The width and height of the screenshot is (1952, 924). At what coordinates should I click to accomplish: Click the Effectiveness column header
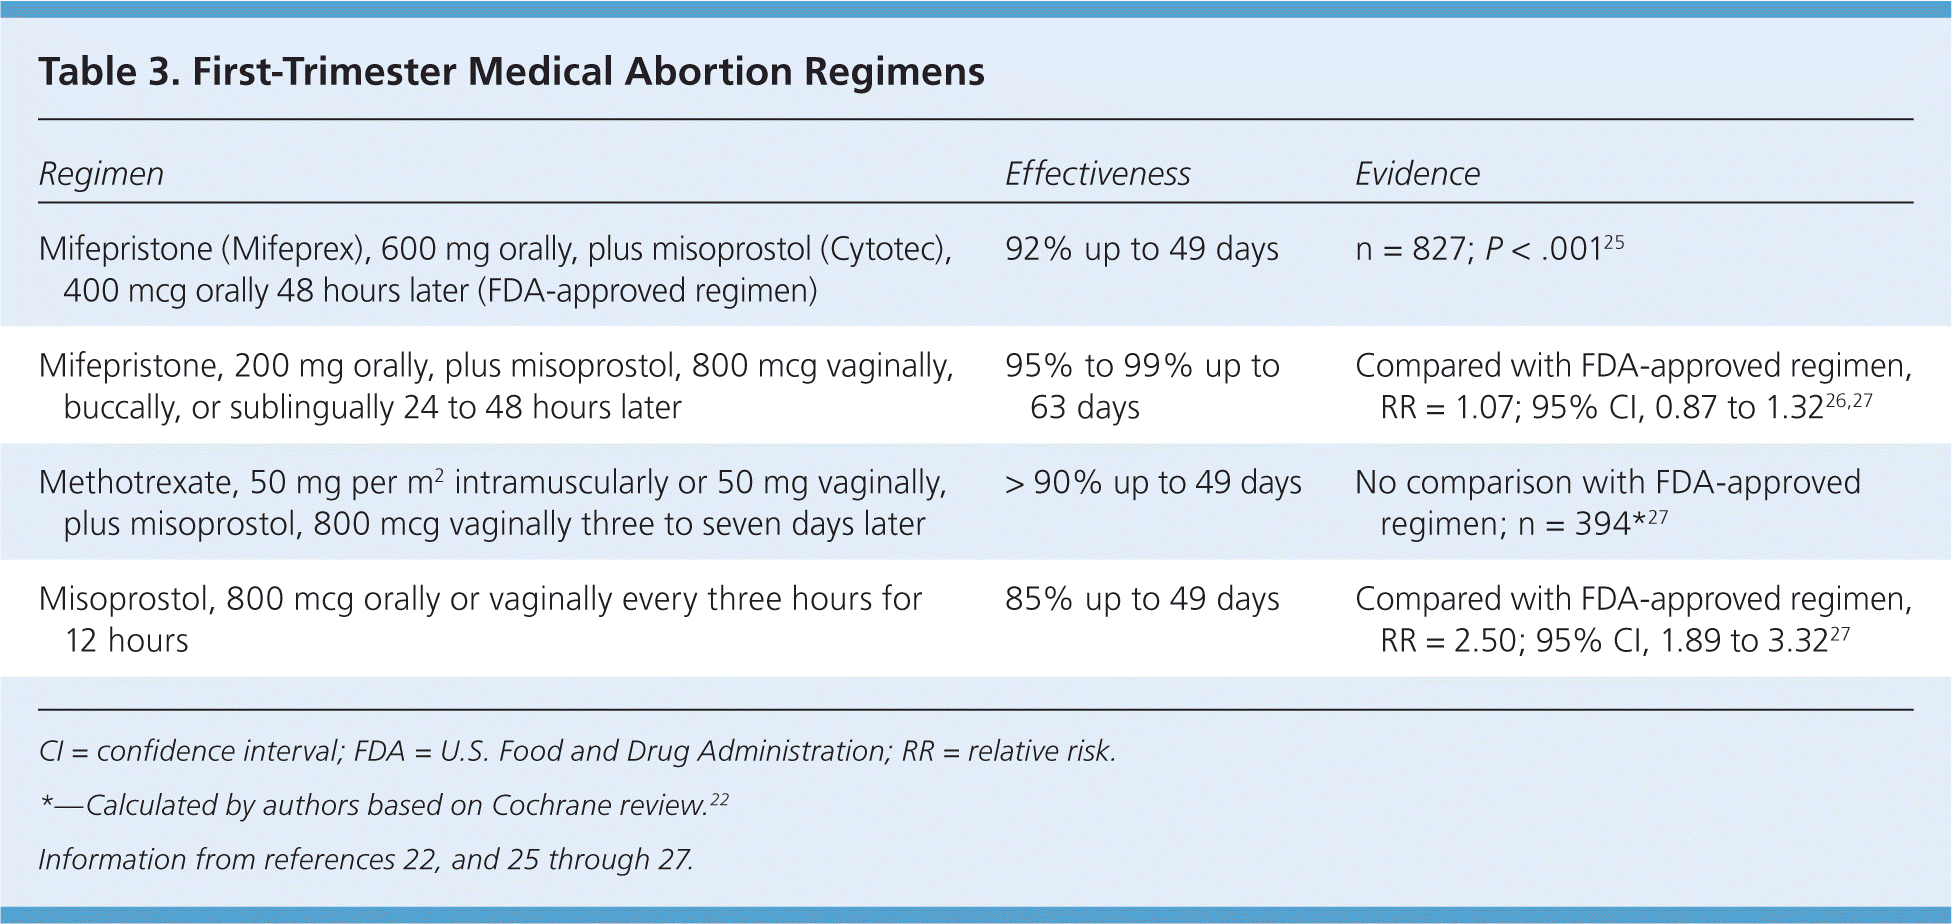(x=1097, y=174)
